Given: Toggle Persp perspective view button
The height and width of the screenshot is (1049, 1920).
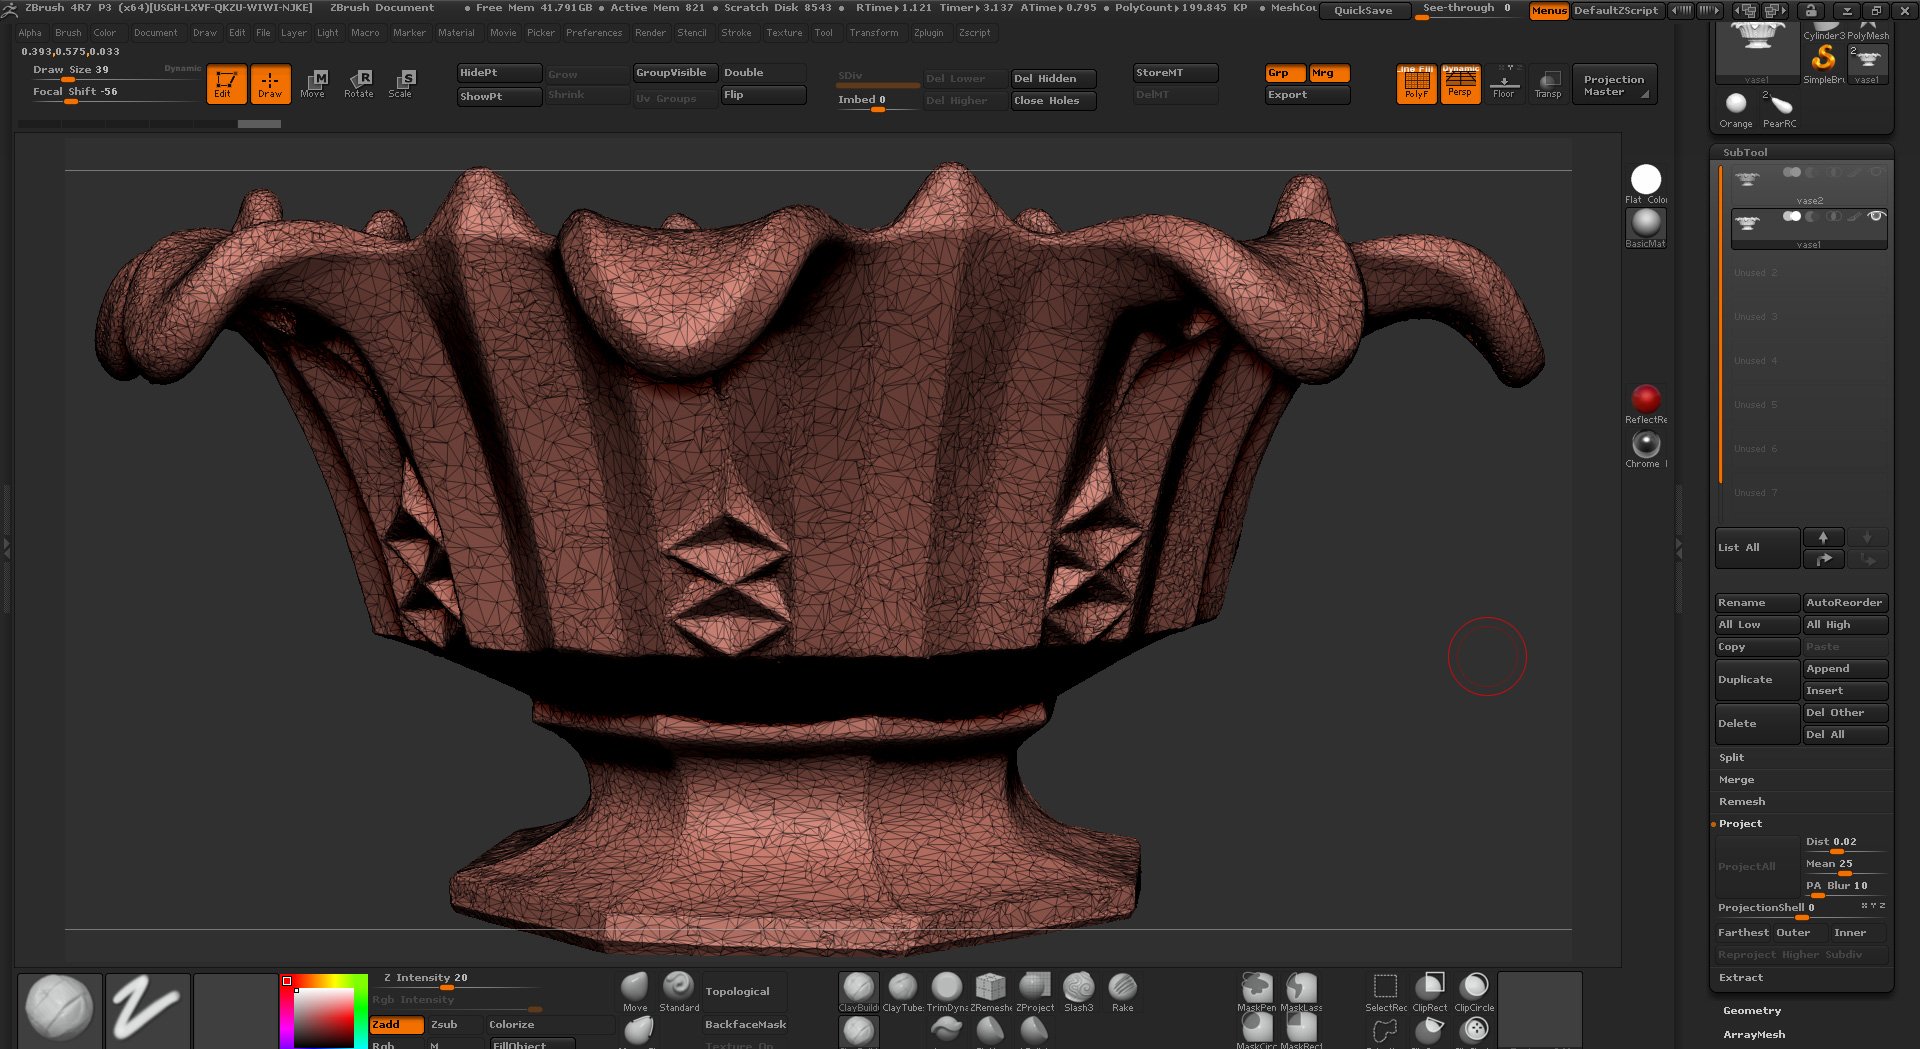Looking at the screenshot, I should 1460,83.
